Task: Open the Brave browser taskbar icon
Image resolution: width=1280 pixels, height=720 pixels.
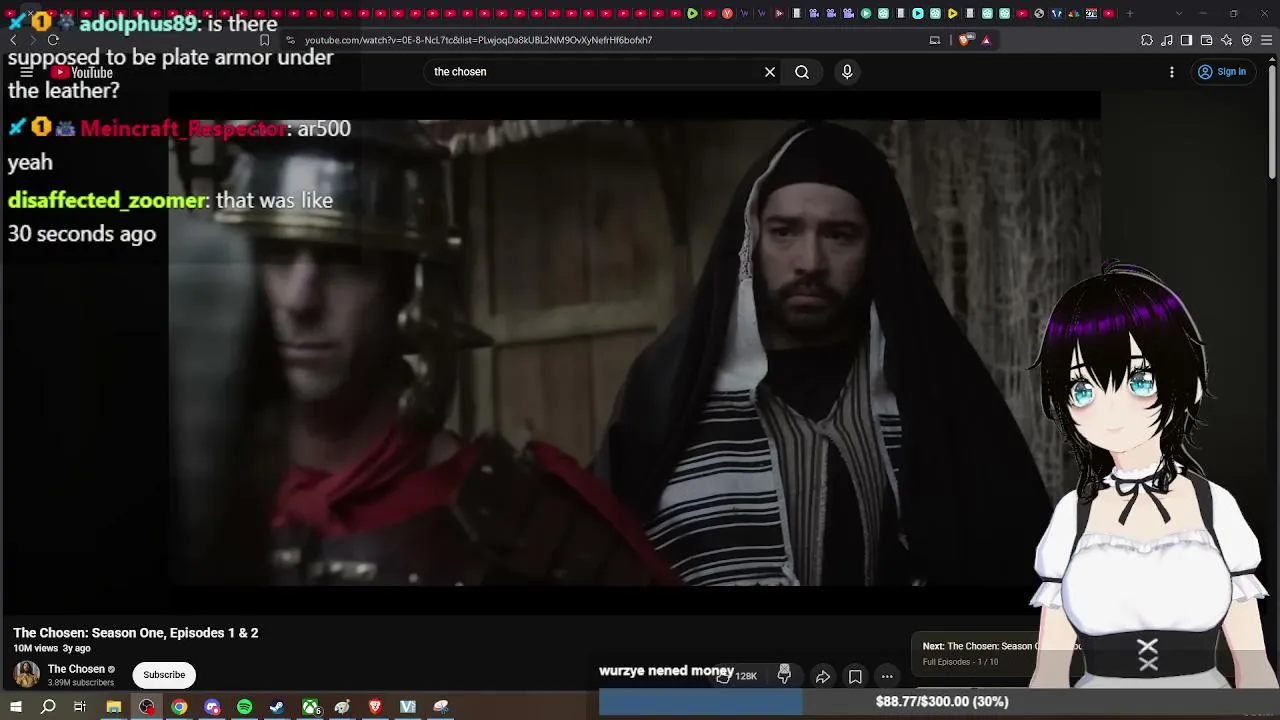Action: tap(375, 707)
